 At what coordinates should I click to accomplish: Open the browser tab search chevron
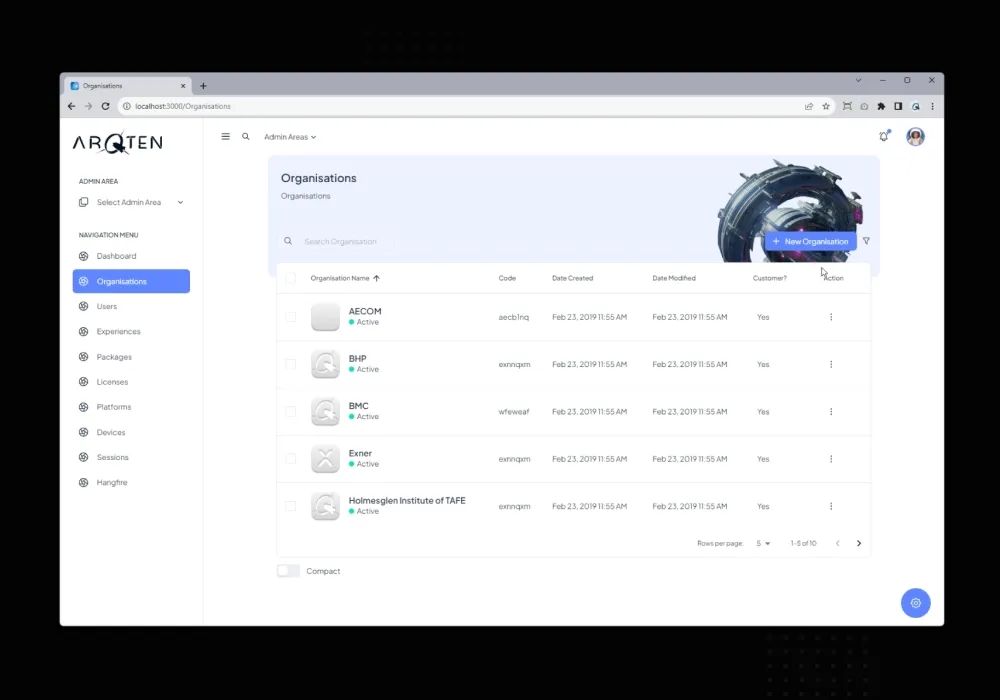point(858,80)
